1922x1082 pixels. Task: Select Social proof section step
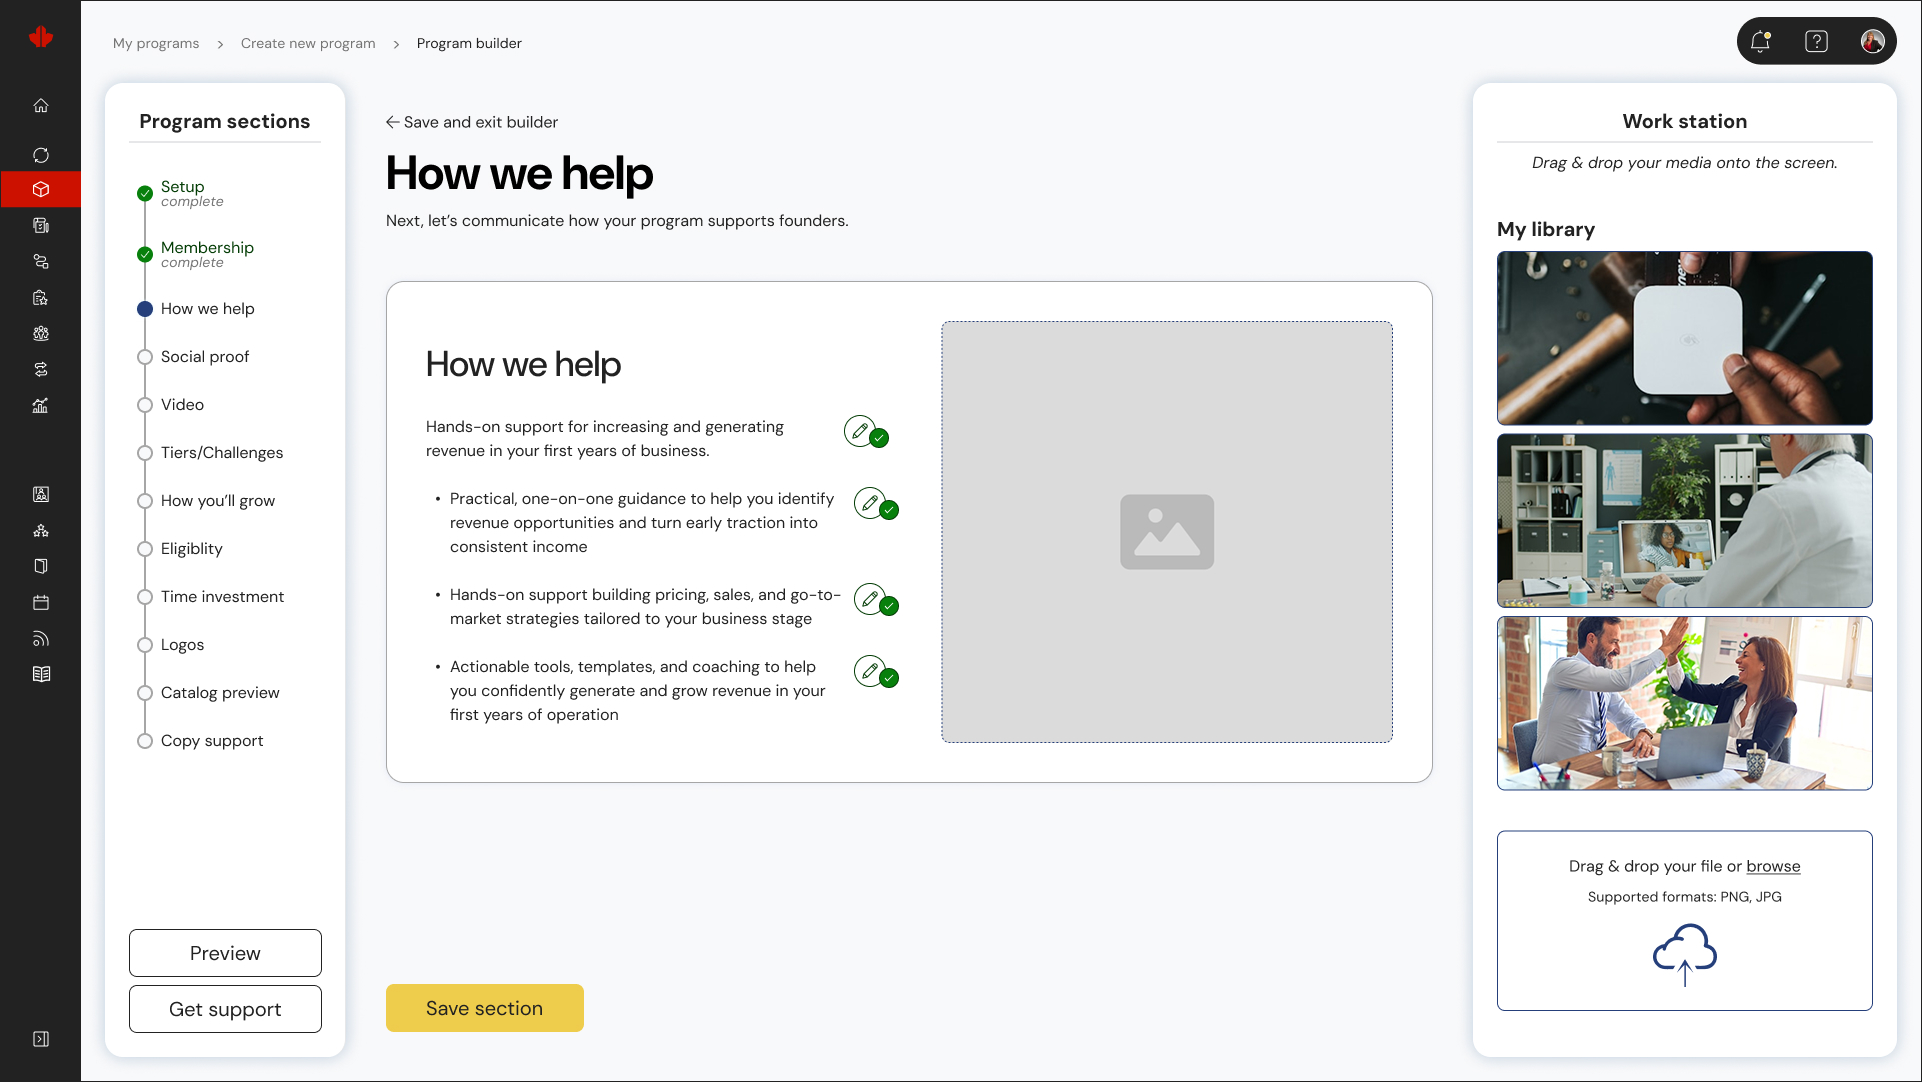(205, 357)
